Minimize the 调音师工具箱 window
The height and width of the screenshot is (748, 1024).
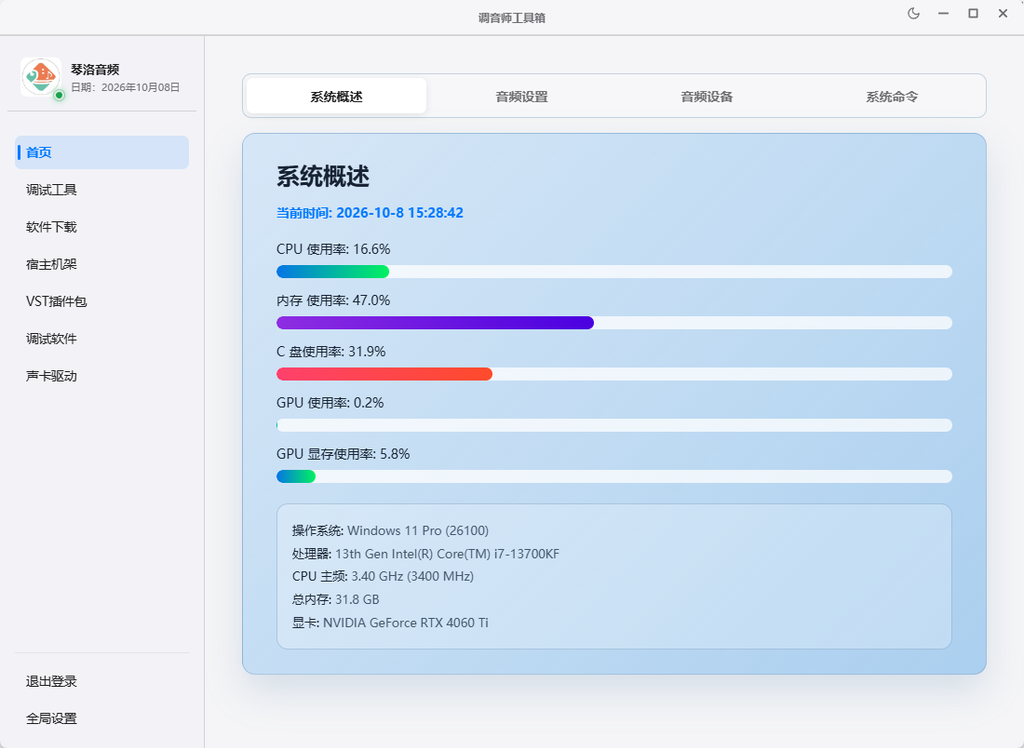tap(943, 14)
